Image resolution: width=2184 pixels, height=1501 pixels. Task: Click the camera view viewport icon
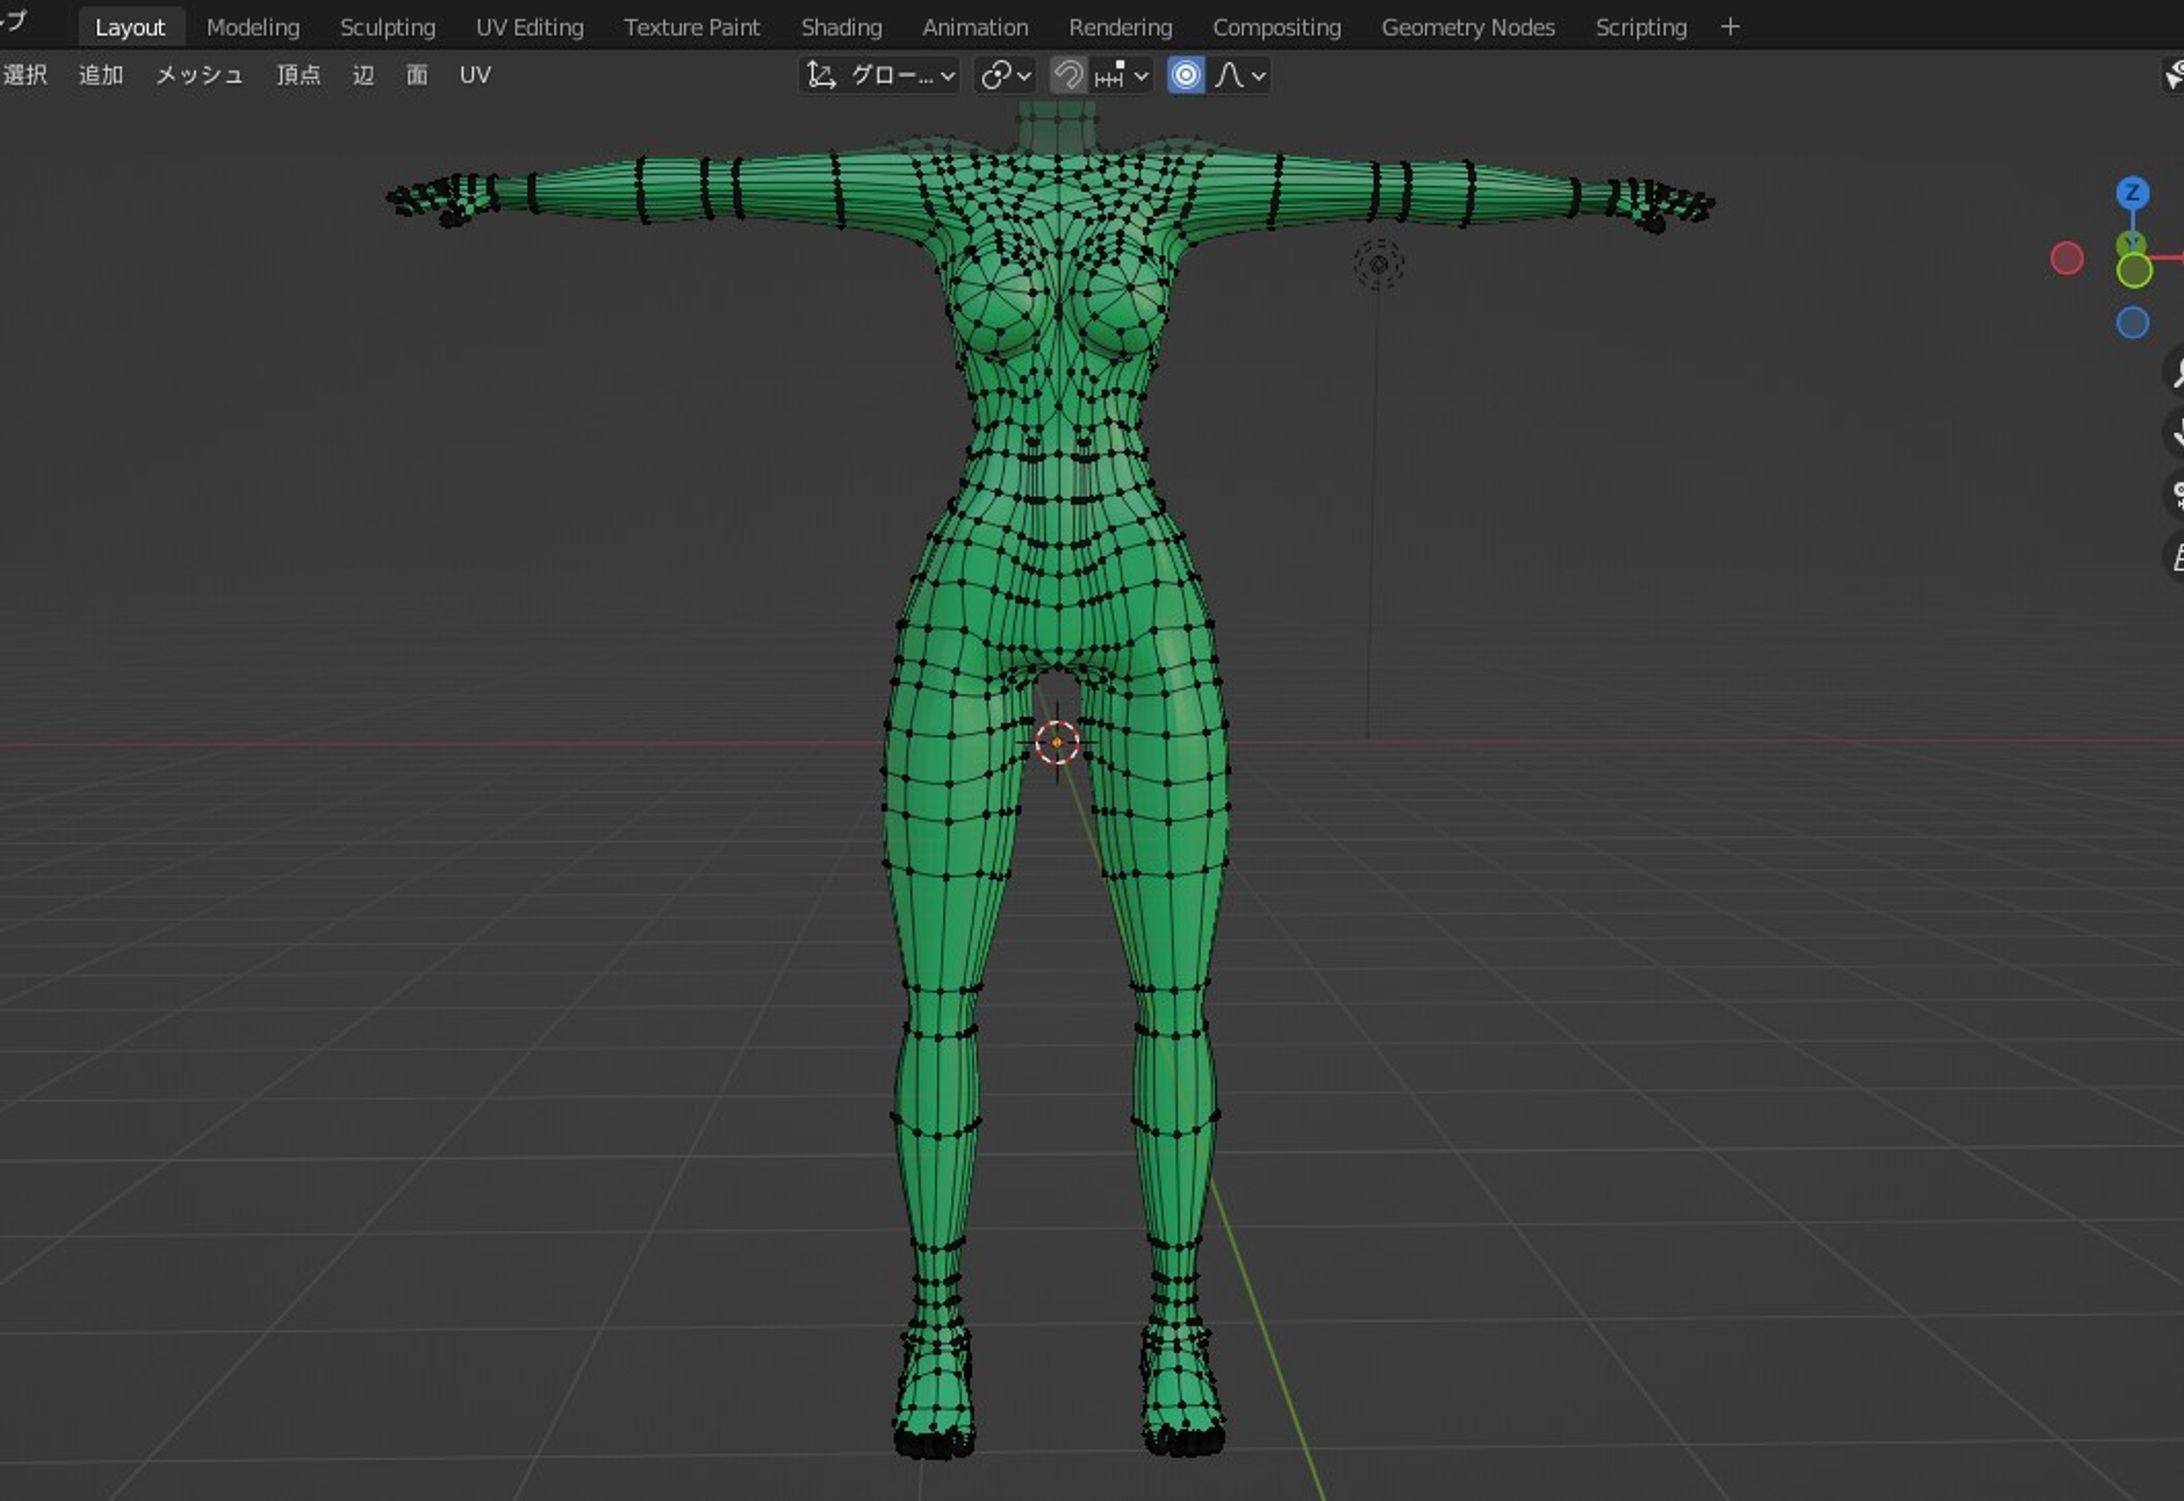coord(2176,494)
